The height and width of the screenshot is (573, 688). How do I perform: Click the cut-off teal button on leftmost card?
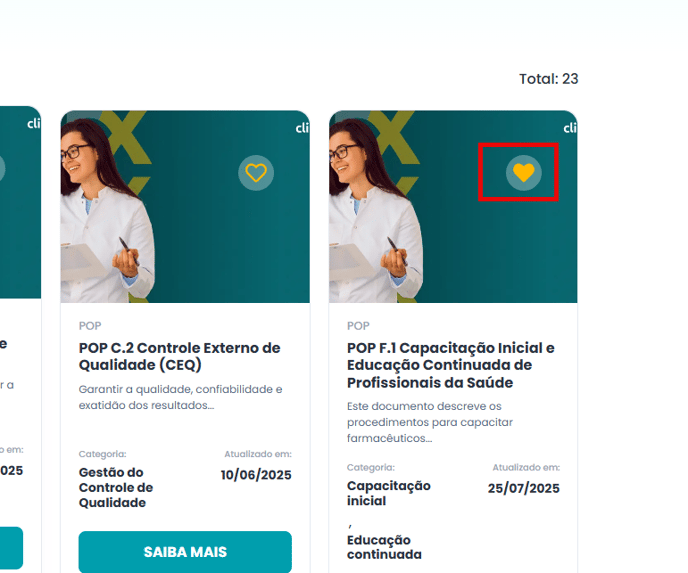pos(11,548)
